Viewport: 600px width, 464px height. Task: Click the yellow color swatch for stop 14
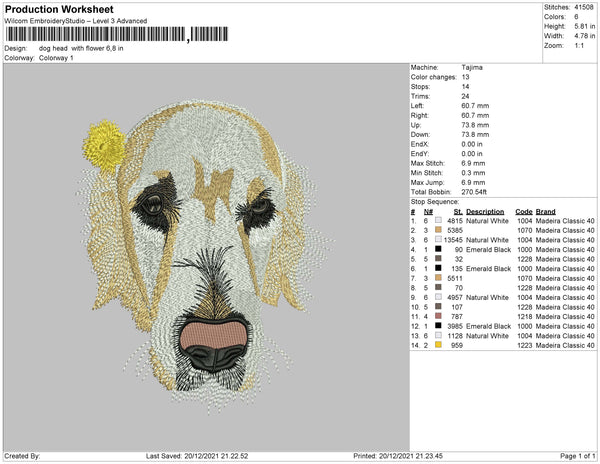[437, 345]
